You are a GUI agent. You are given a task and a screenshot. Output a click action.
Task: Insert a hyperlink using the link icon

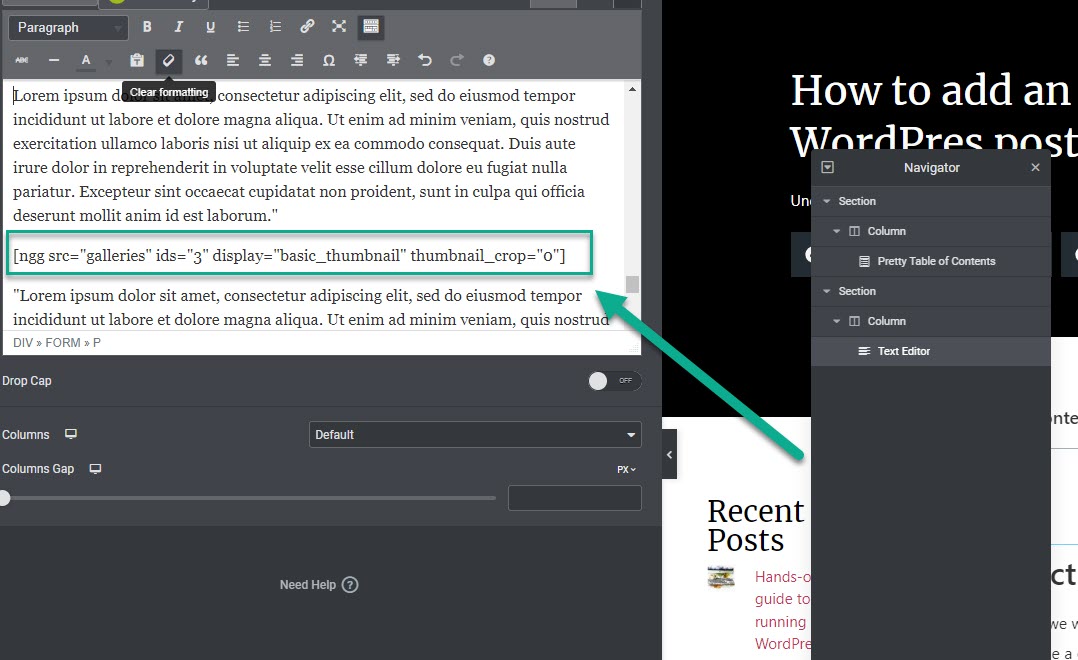[307, 27]
